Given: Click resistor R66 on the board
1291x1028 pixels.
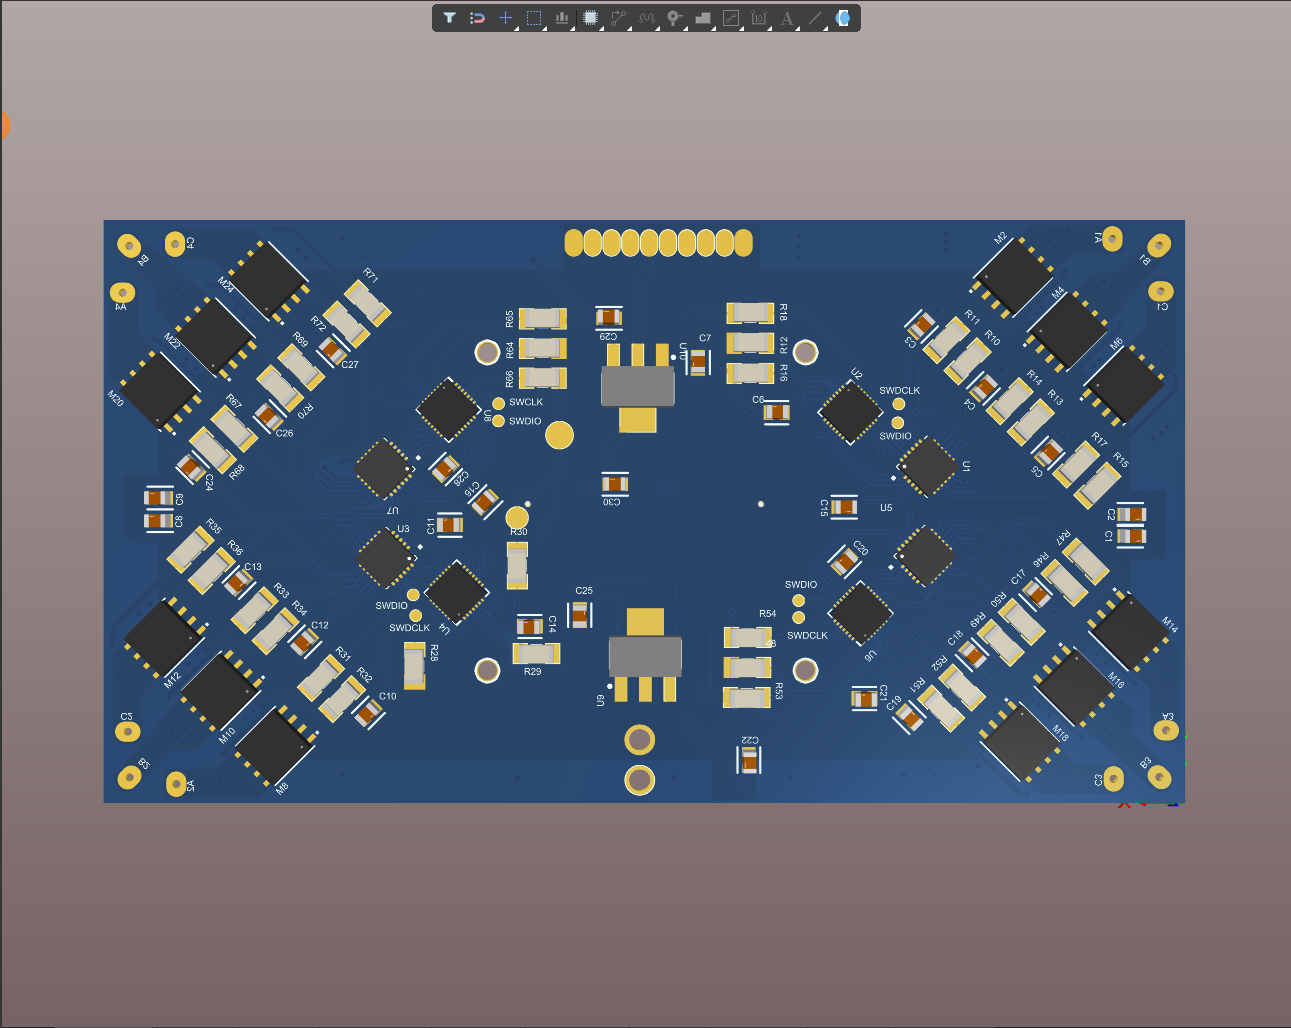Looking at the screenshot, I should (542, 377).
